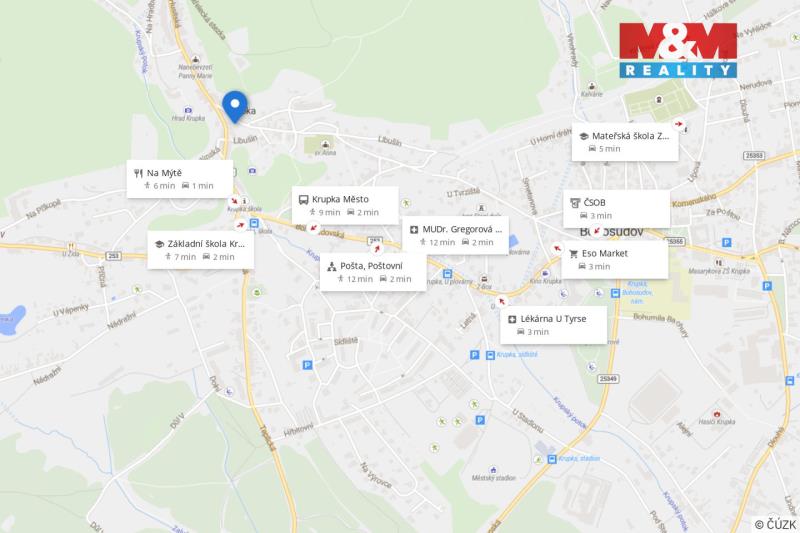The image size is (800, 533).
Task: Click the Bohosudov, nám. bus stop icon
Action: 615,293
